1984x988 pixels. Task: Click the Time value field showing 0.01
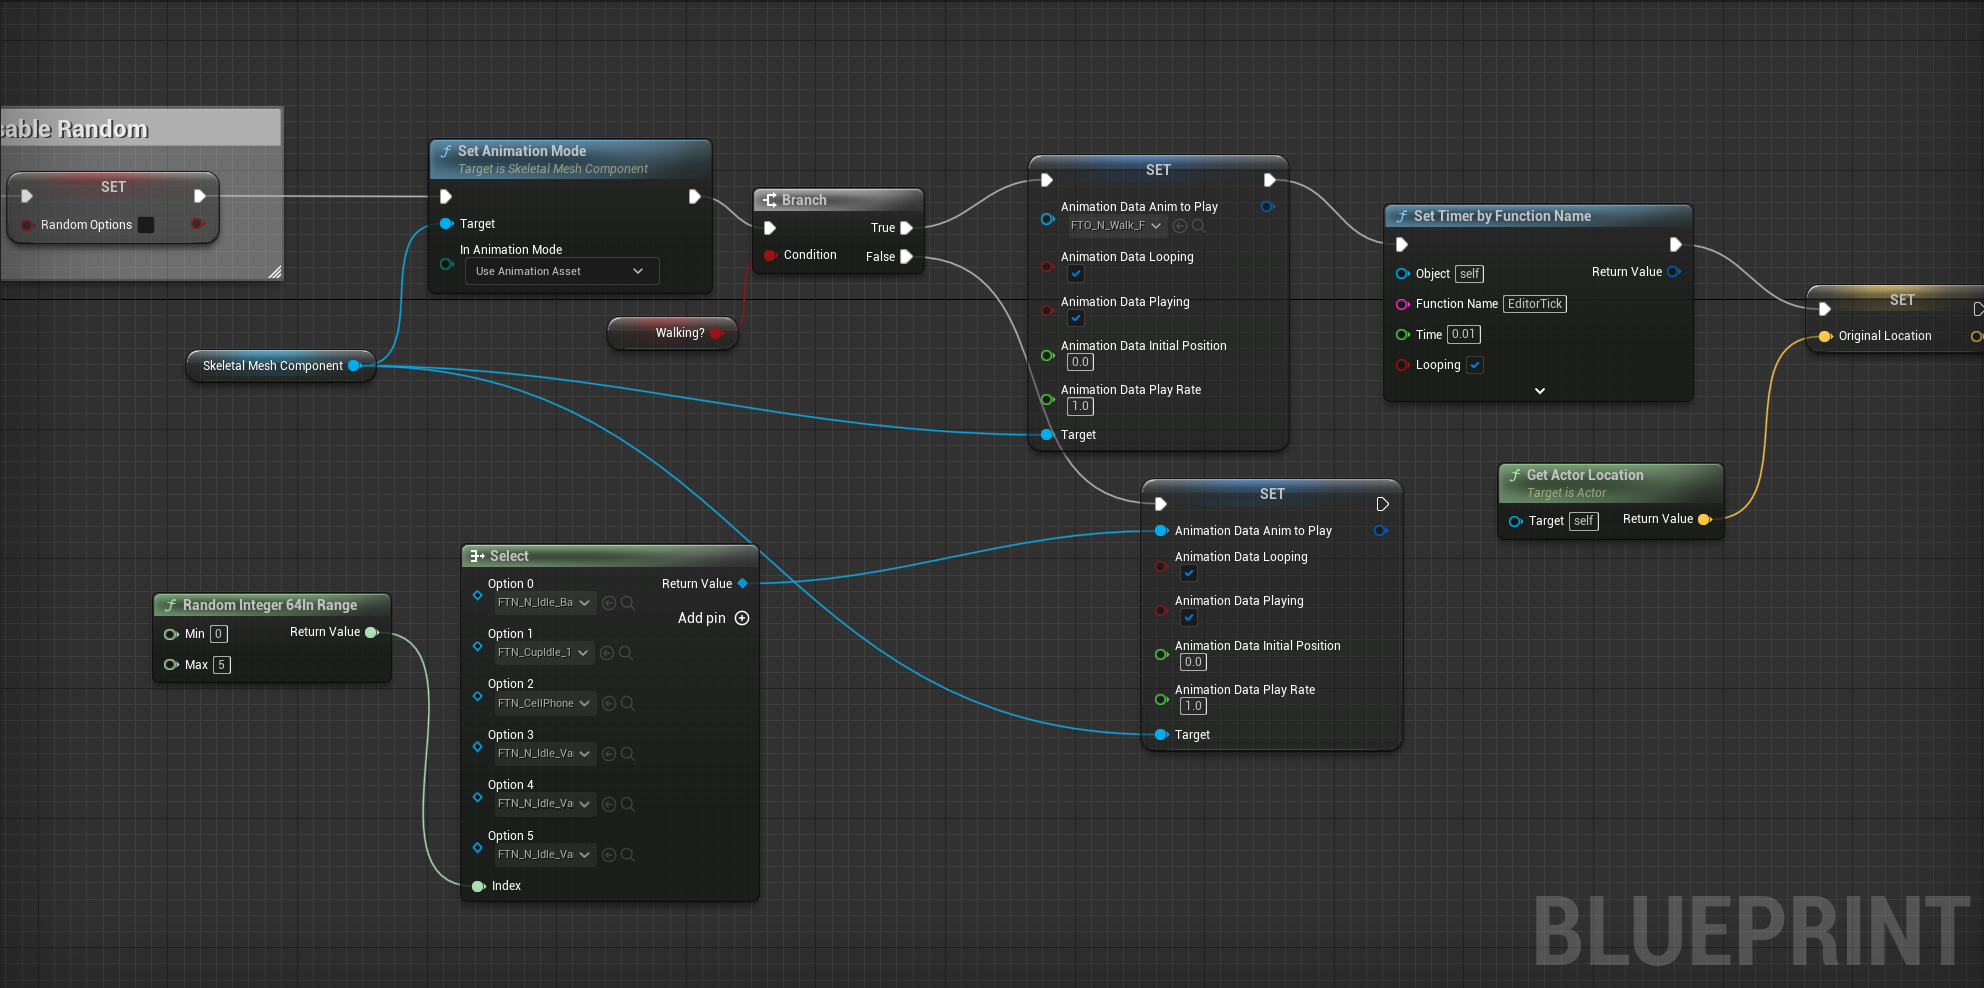pyautogui.click(x=1463, y=335)
